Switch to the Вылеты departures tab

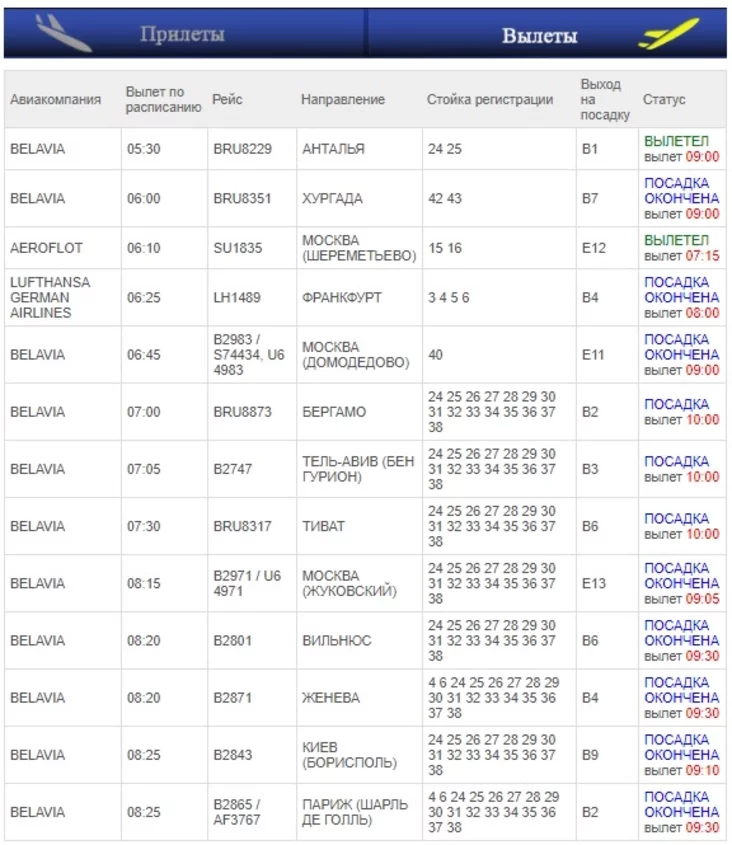tap(539, 36)
